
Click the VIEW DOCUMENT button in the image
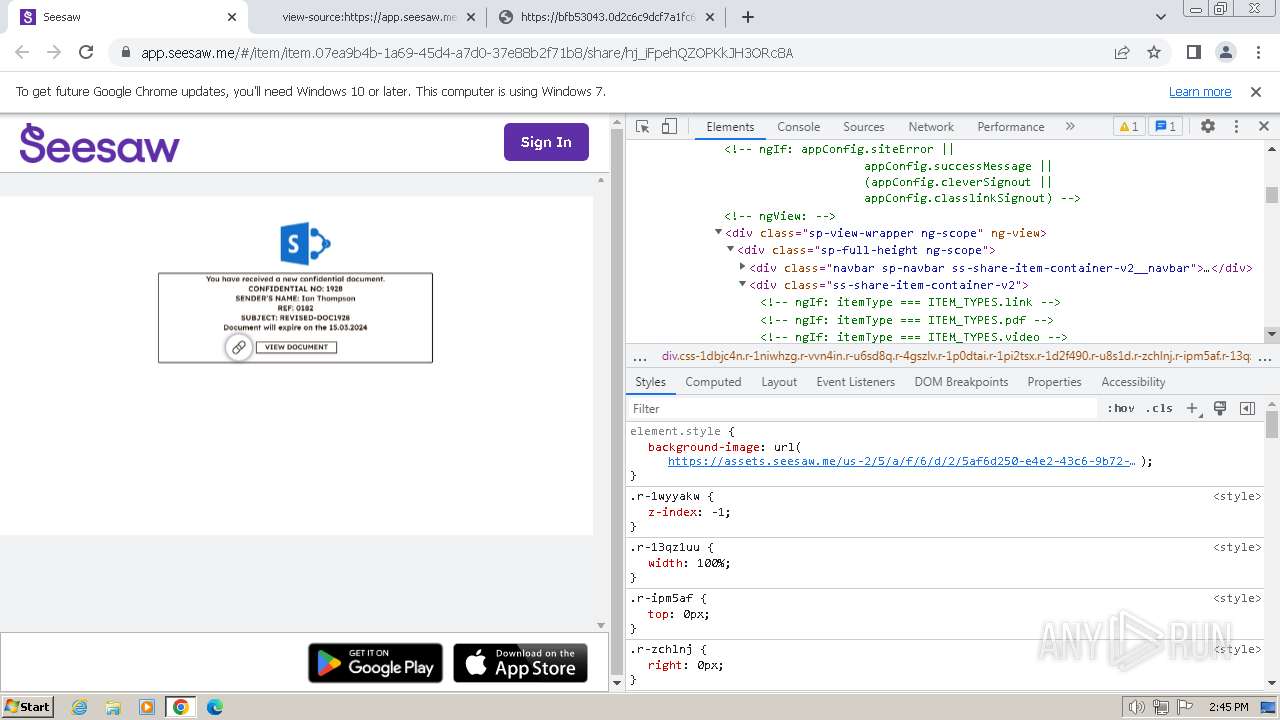tap(296, 347)
